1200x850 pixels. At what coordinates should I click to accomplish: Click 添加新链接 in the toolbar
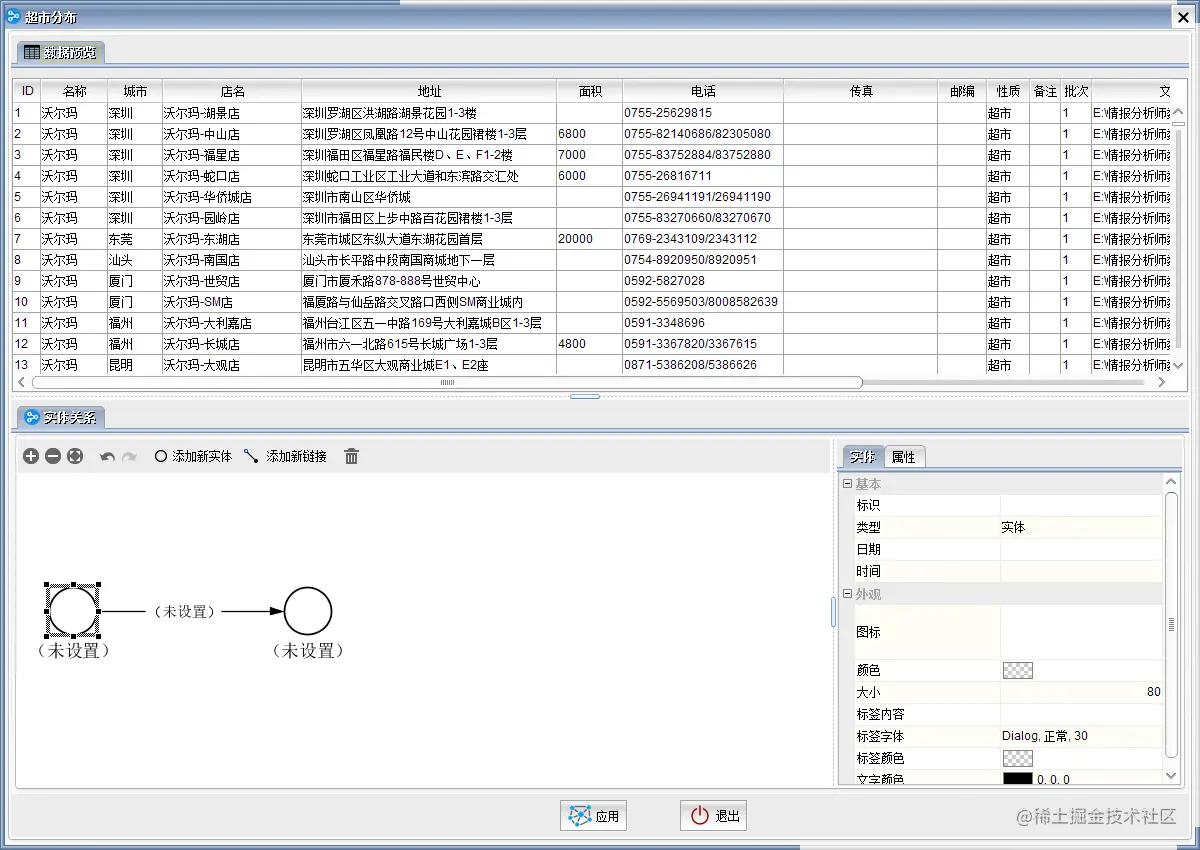coord(286,456)
